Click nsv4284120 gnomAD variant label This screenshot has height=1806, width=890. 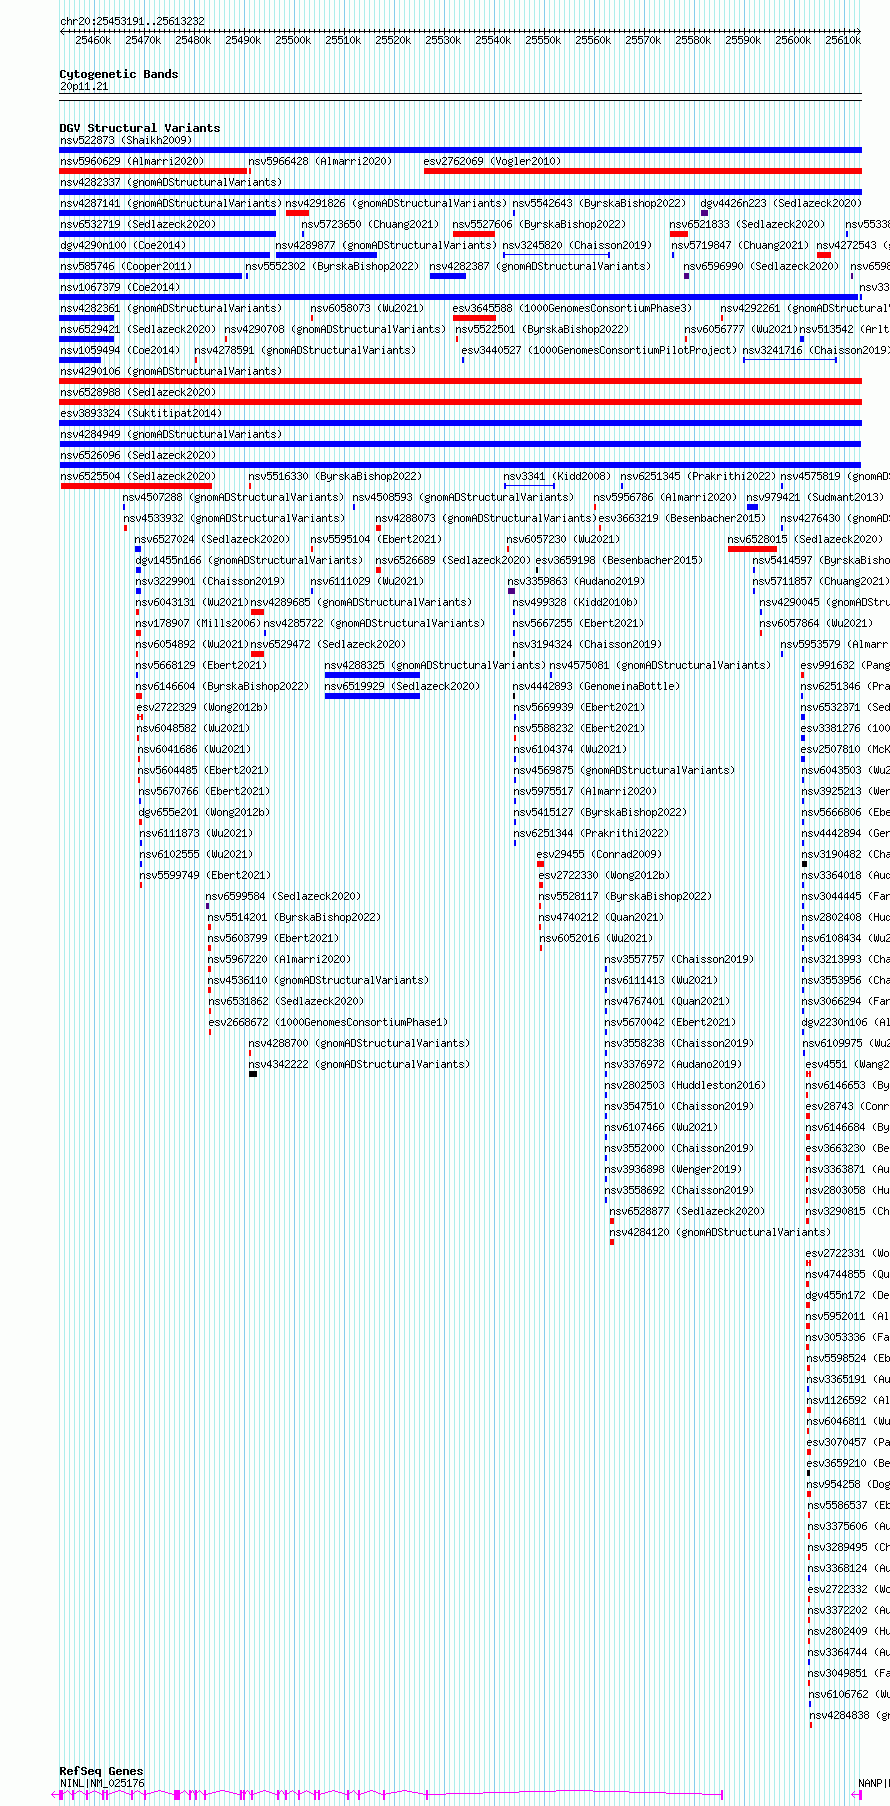[x=720, y=1232]
